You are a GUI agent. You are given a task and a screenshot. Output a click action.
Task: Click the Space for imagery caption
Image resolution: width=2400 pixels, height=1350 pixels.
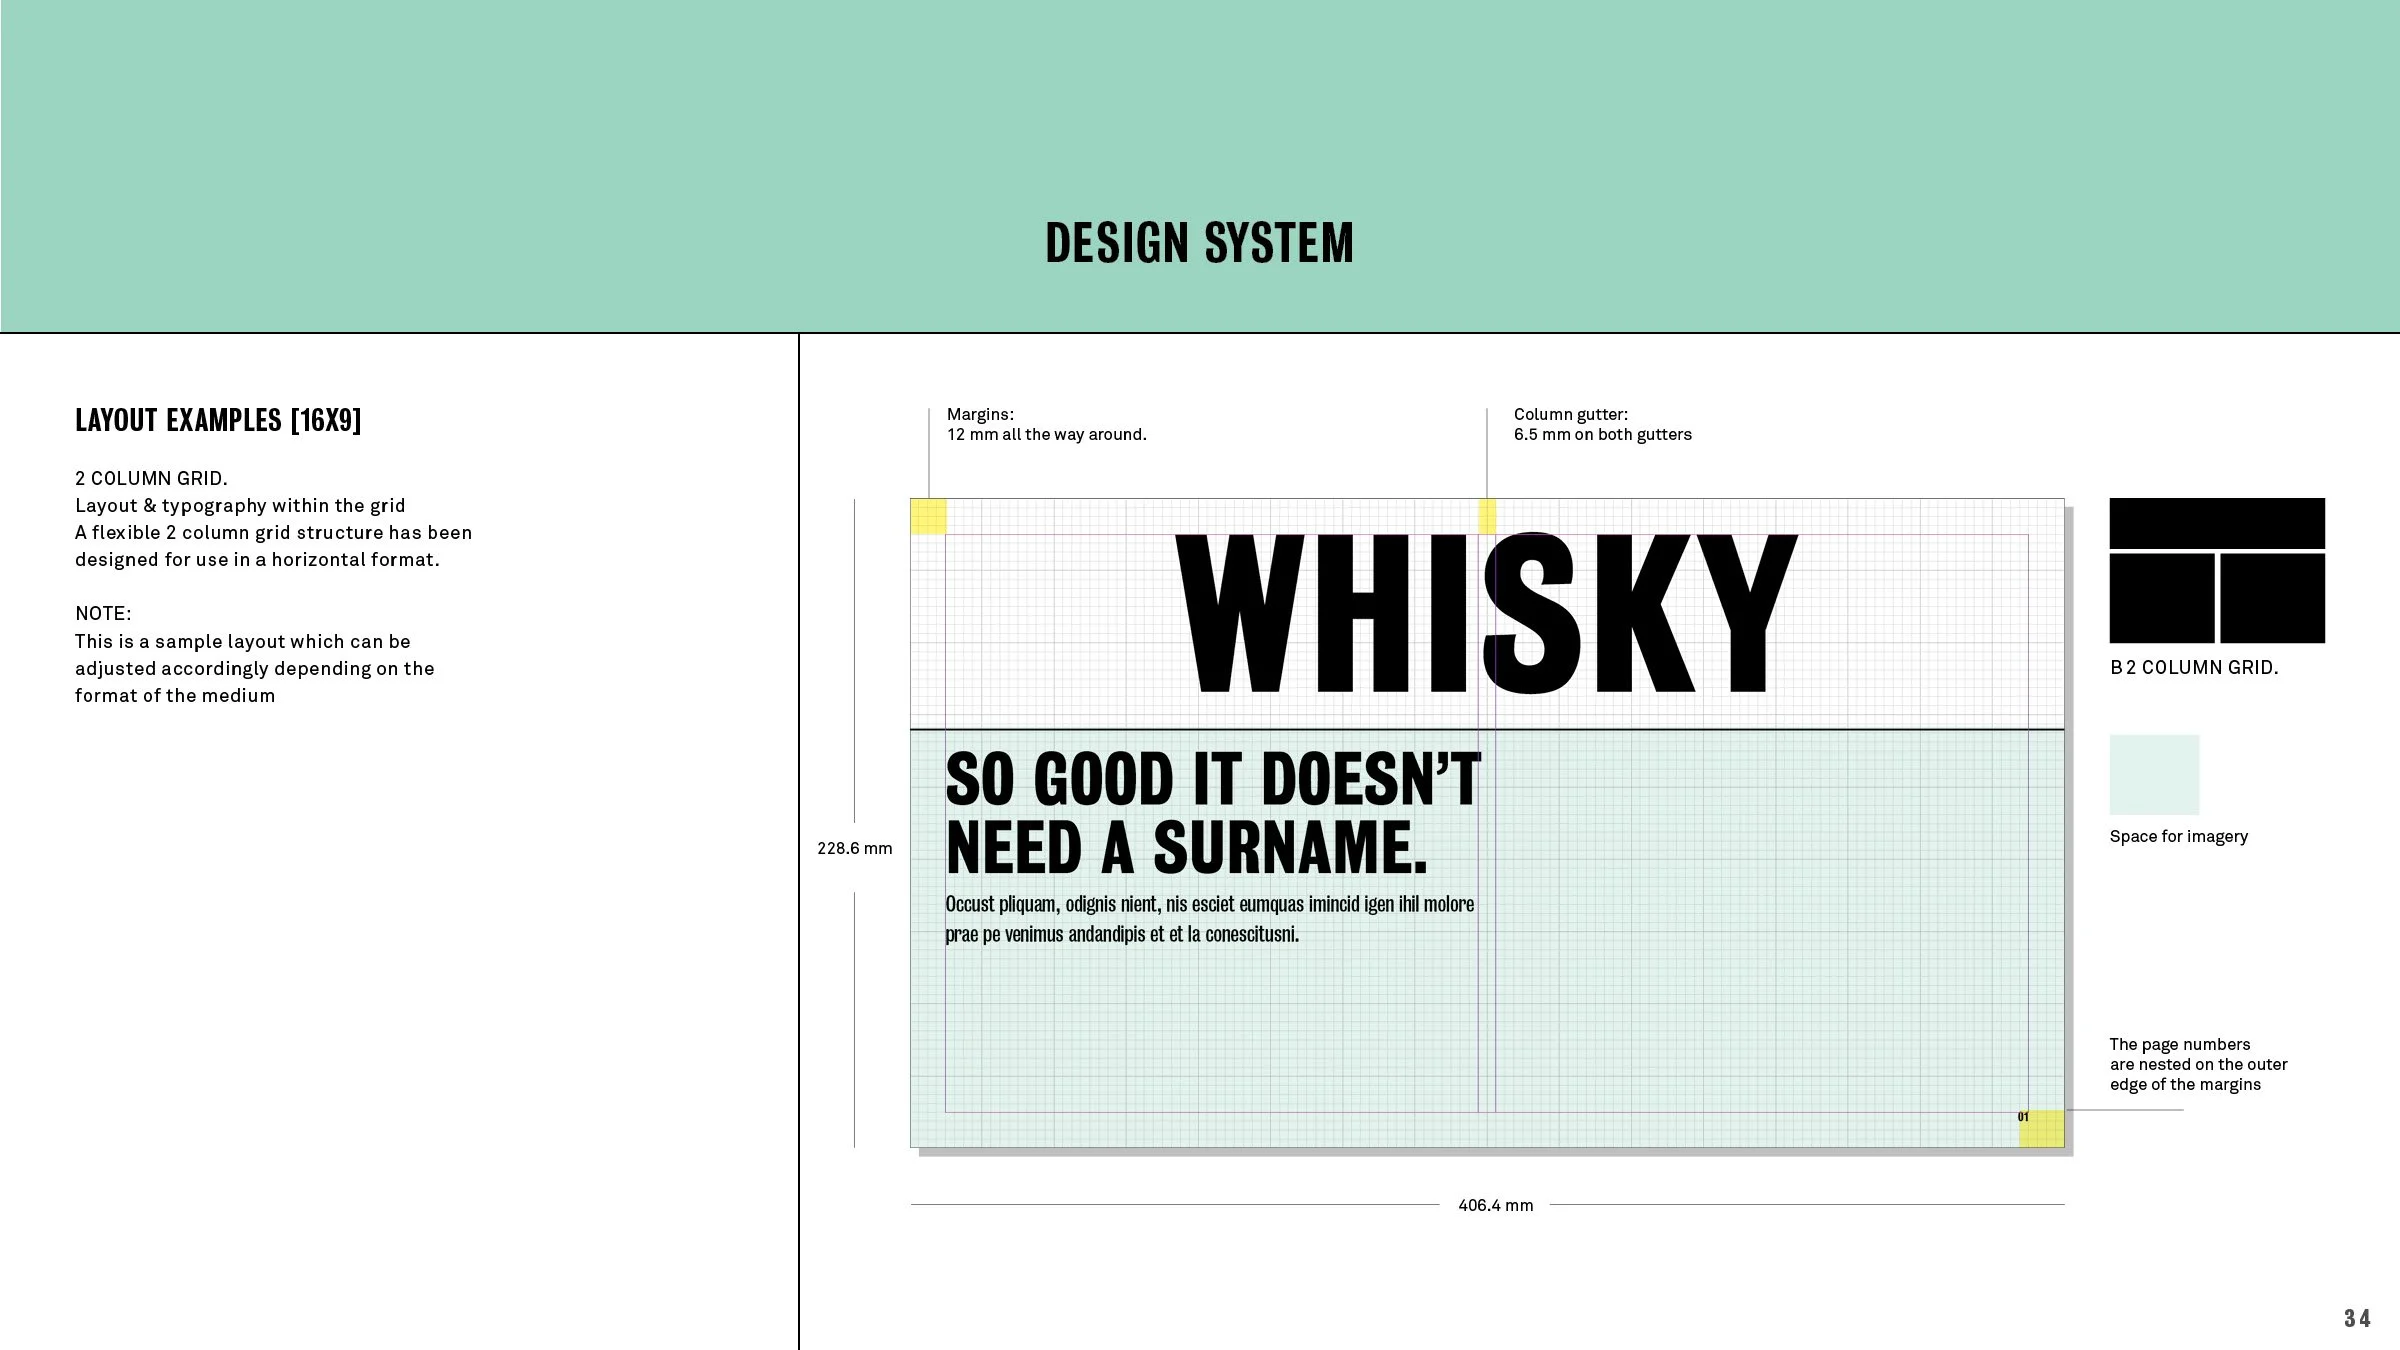tap(2178, 836)
